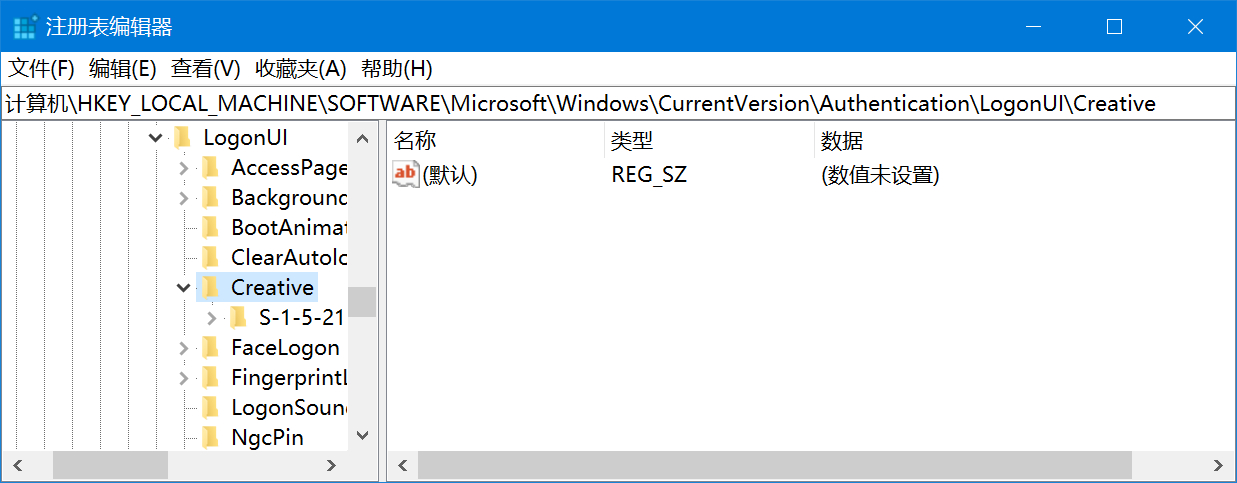
Task: Expand the Fingerprint tree node
Action: (183, 378)
